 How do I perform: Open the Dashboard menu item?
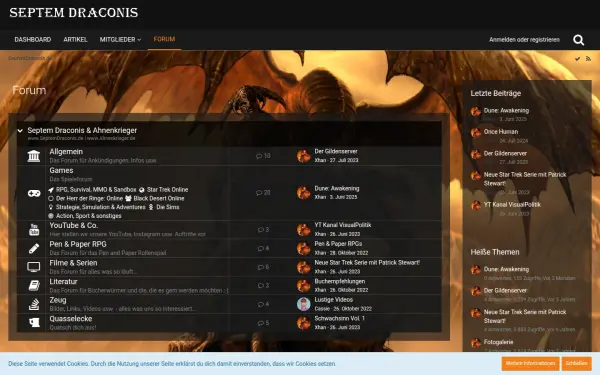point(33,39)
